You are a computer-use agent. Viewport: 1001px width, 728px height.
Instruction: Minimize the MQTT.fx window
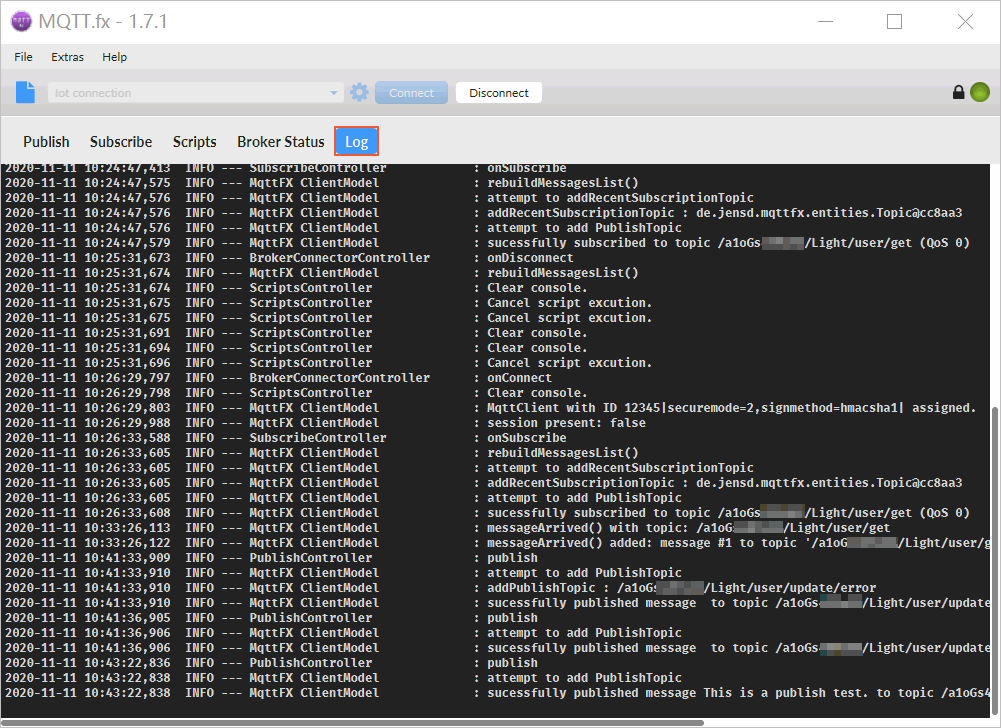(x=825, y=22)
